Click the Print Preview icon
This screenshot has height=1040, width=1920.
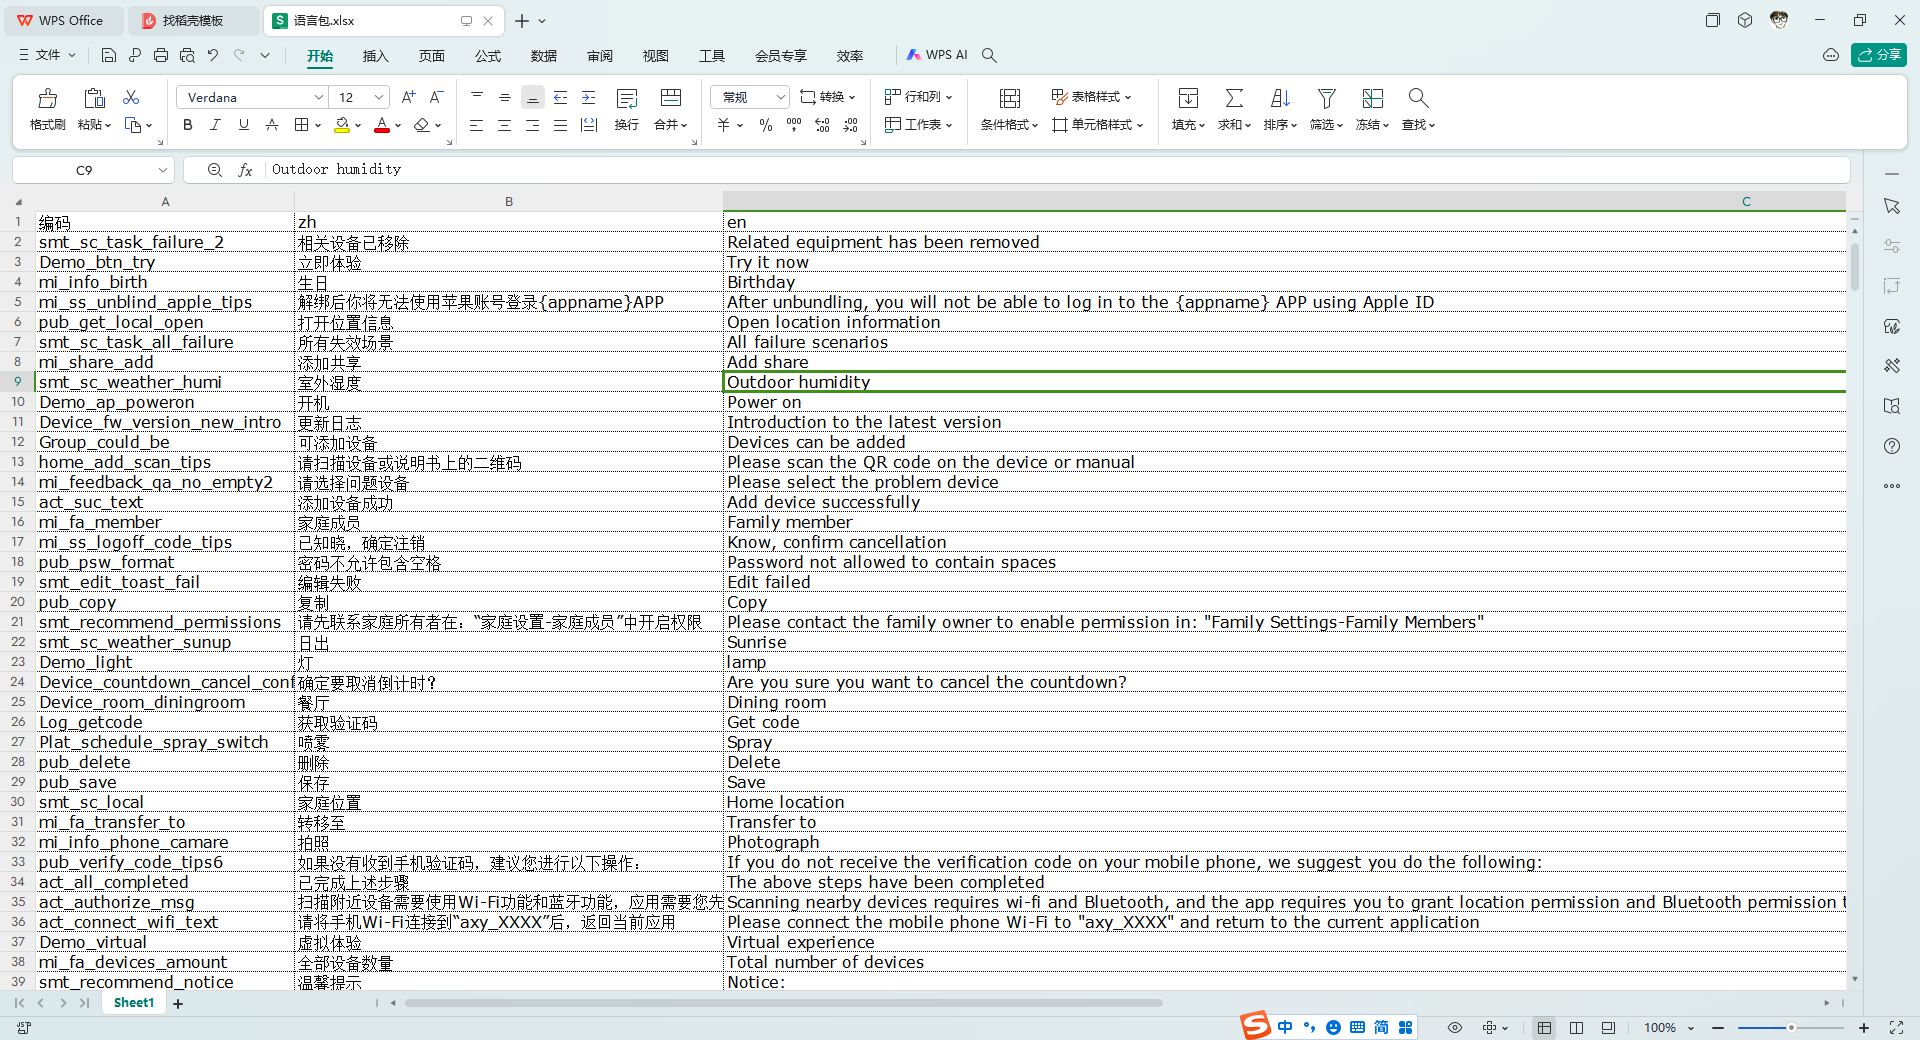[x=187, y=55]
